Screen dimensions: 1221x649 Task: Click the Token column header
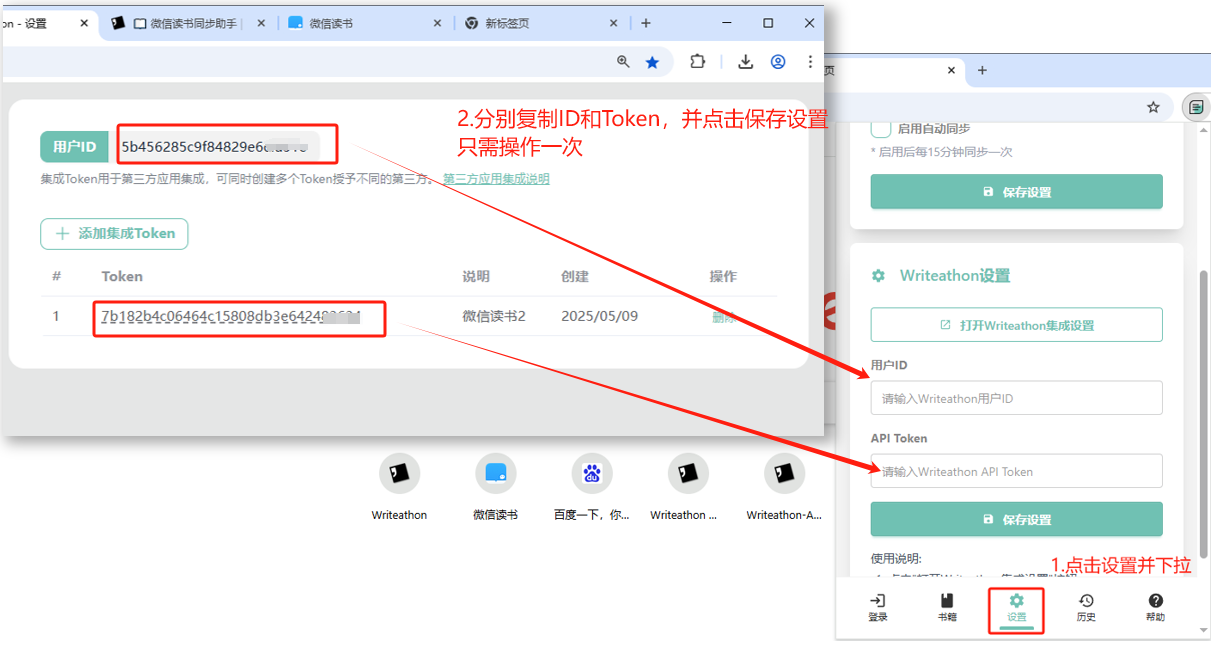pos(122,276)
